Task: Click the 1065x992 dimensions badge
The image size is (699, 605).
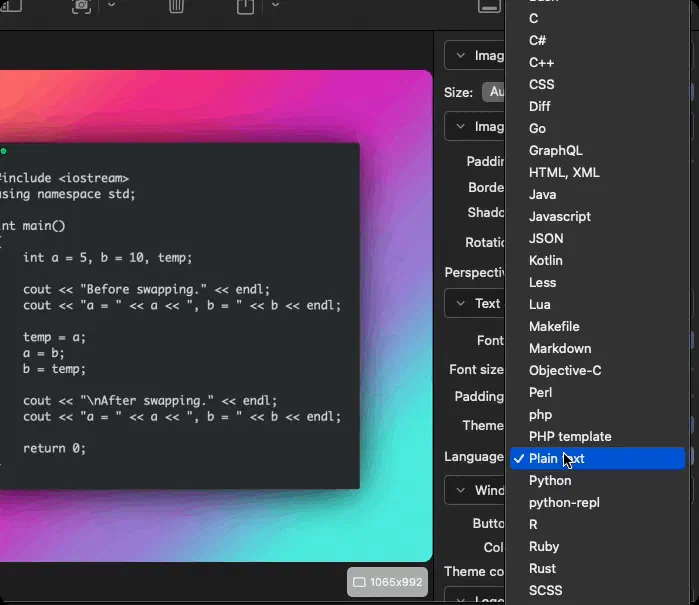Action: pos(387,582)
